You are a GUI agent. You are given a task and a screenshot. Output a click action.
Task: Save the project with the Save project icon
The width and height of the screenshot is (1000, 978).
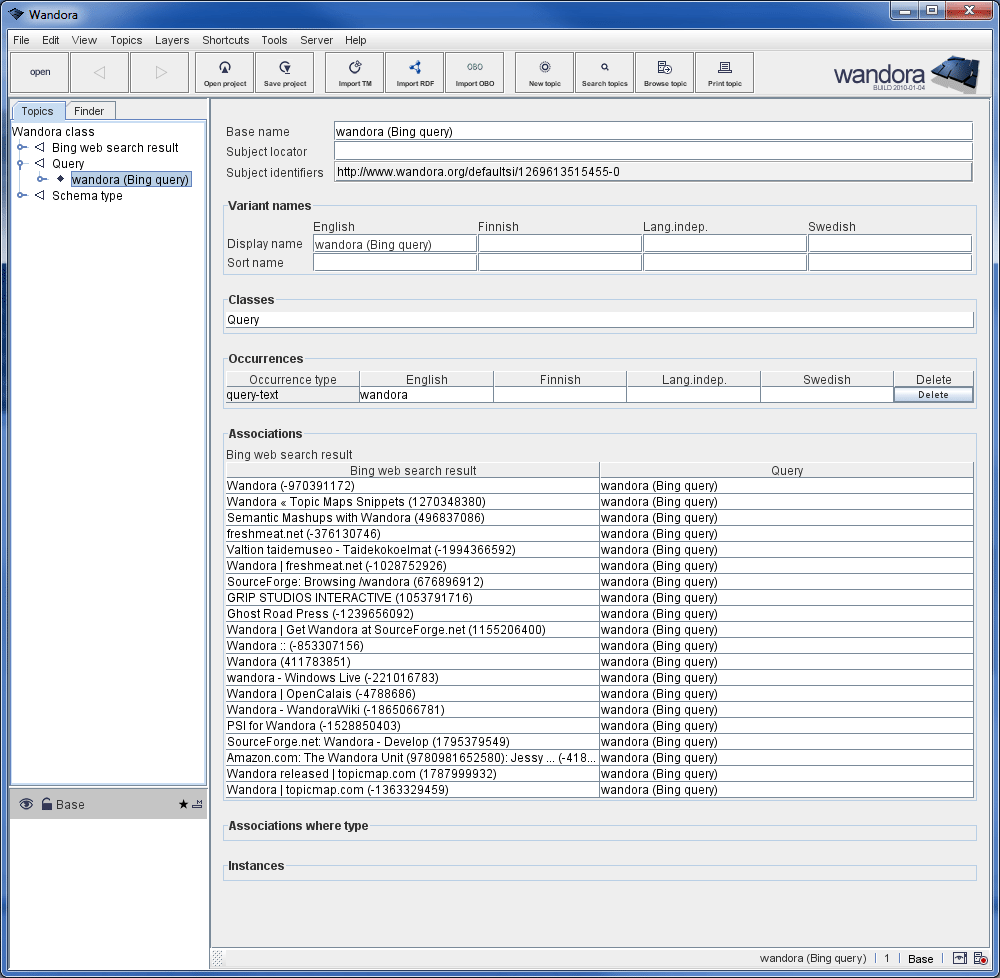point(283,72)
